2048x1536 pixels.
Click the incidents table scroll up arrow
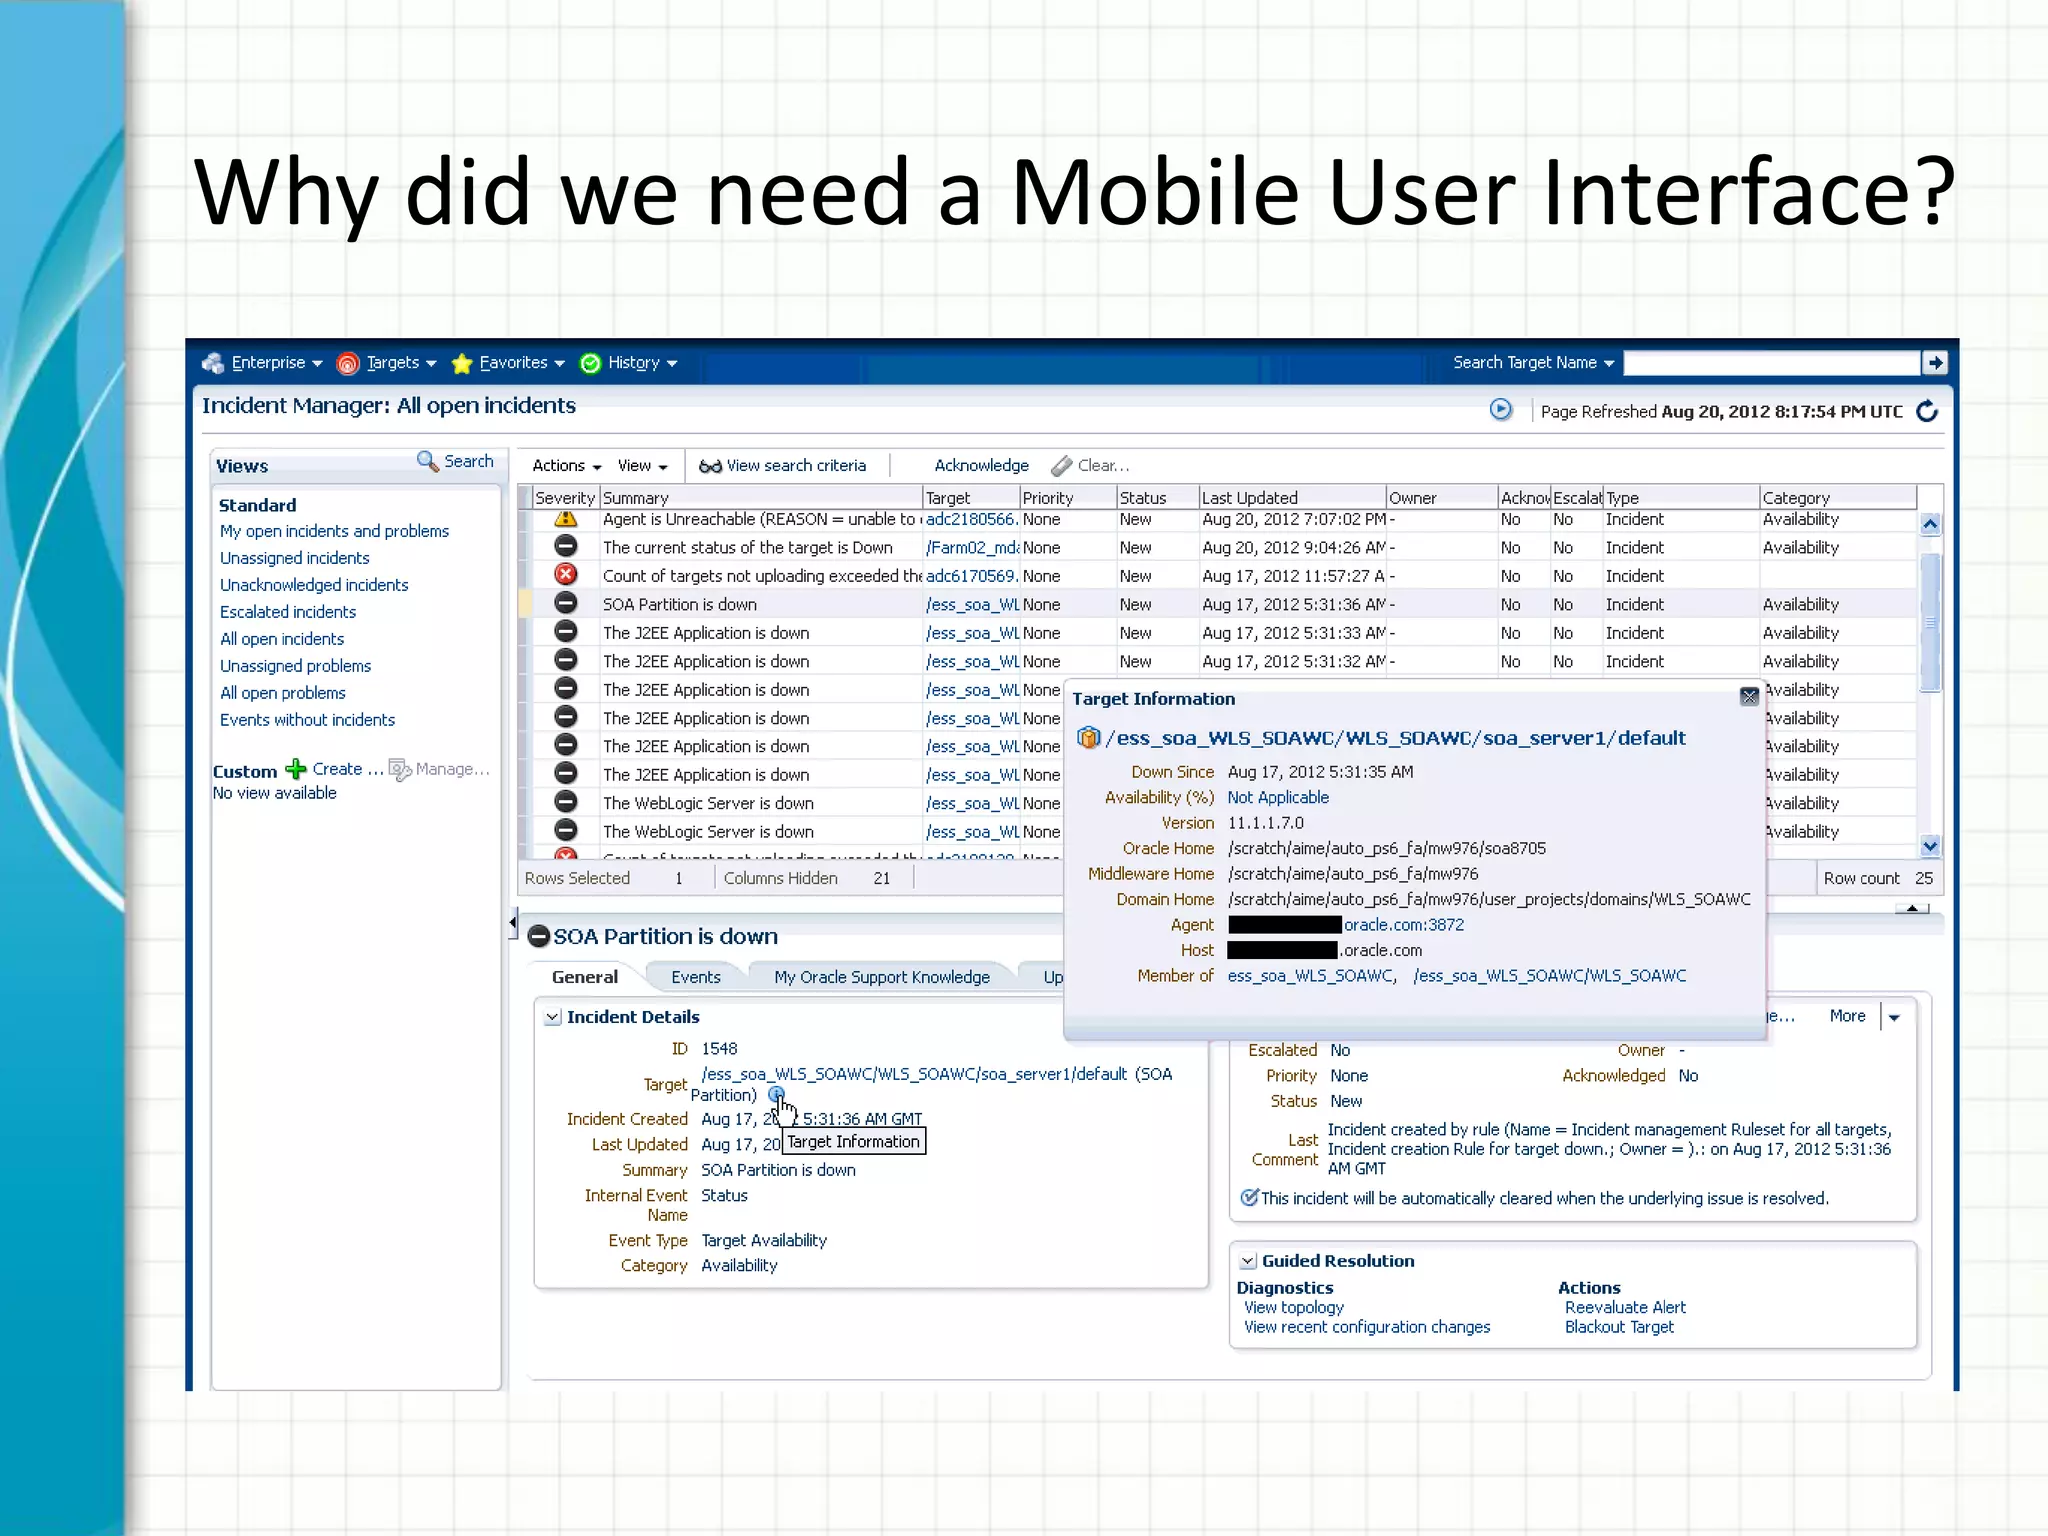coord(1930,523)
